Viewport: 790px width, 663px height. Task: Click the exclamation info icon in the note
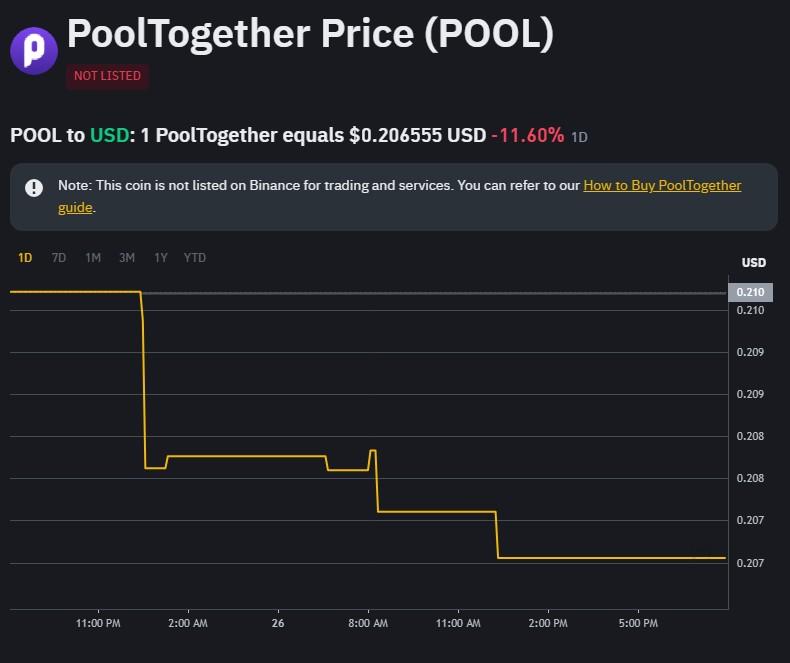pos(34,187)
